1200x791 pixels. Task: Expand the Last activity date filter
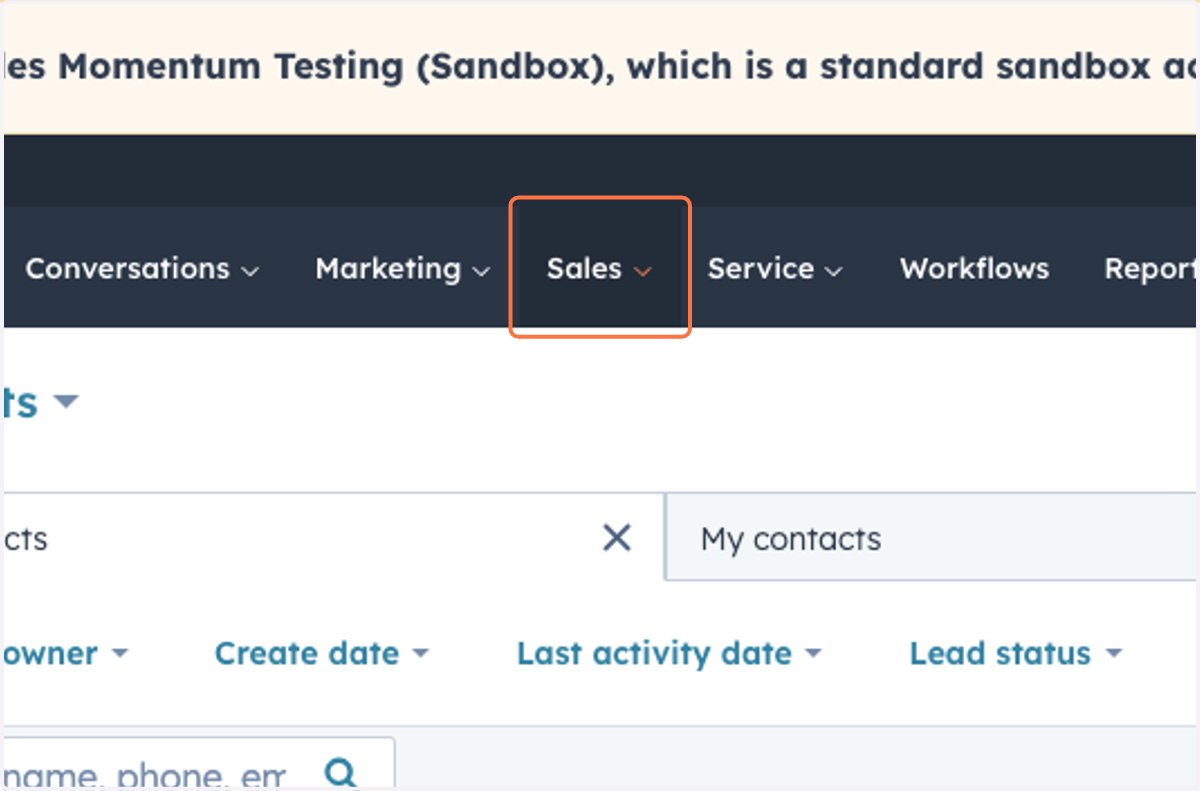click(669, 653)
